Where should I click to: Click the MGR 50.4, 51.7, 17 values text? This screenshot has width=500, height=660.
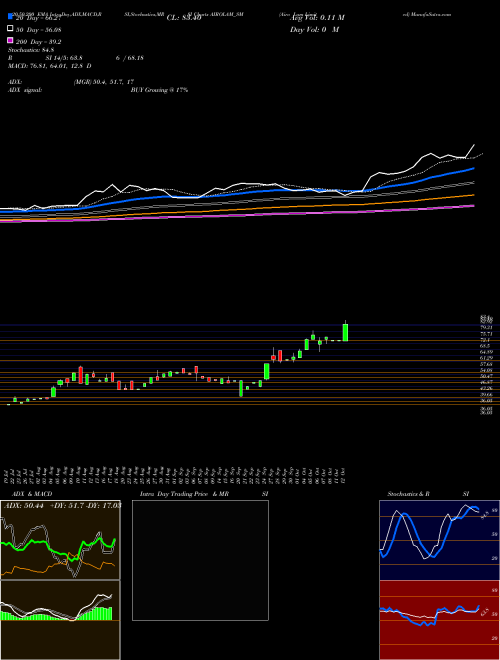(104, 82)
